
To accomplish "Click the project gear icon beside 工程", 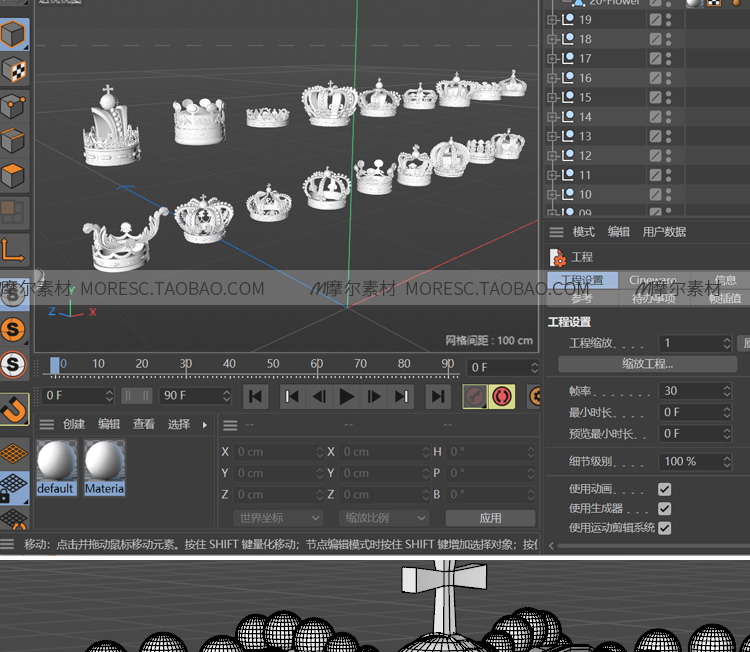I will (x=557, y=257).
